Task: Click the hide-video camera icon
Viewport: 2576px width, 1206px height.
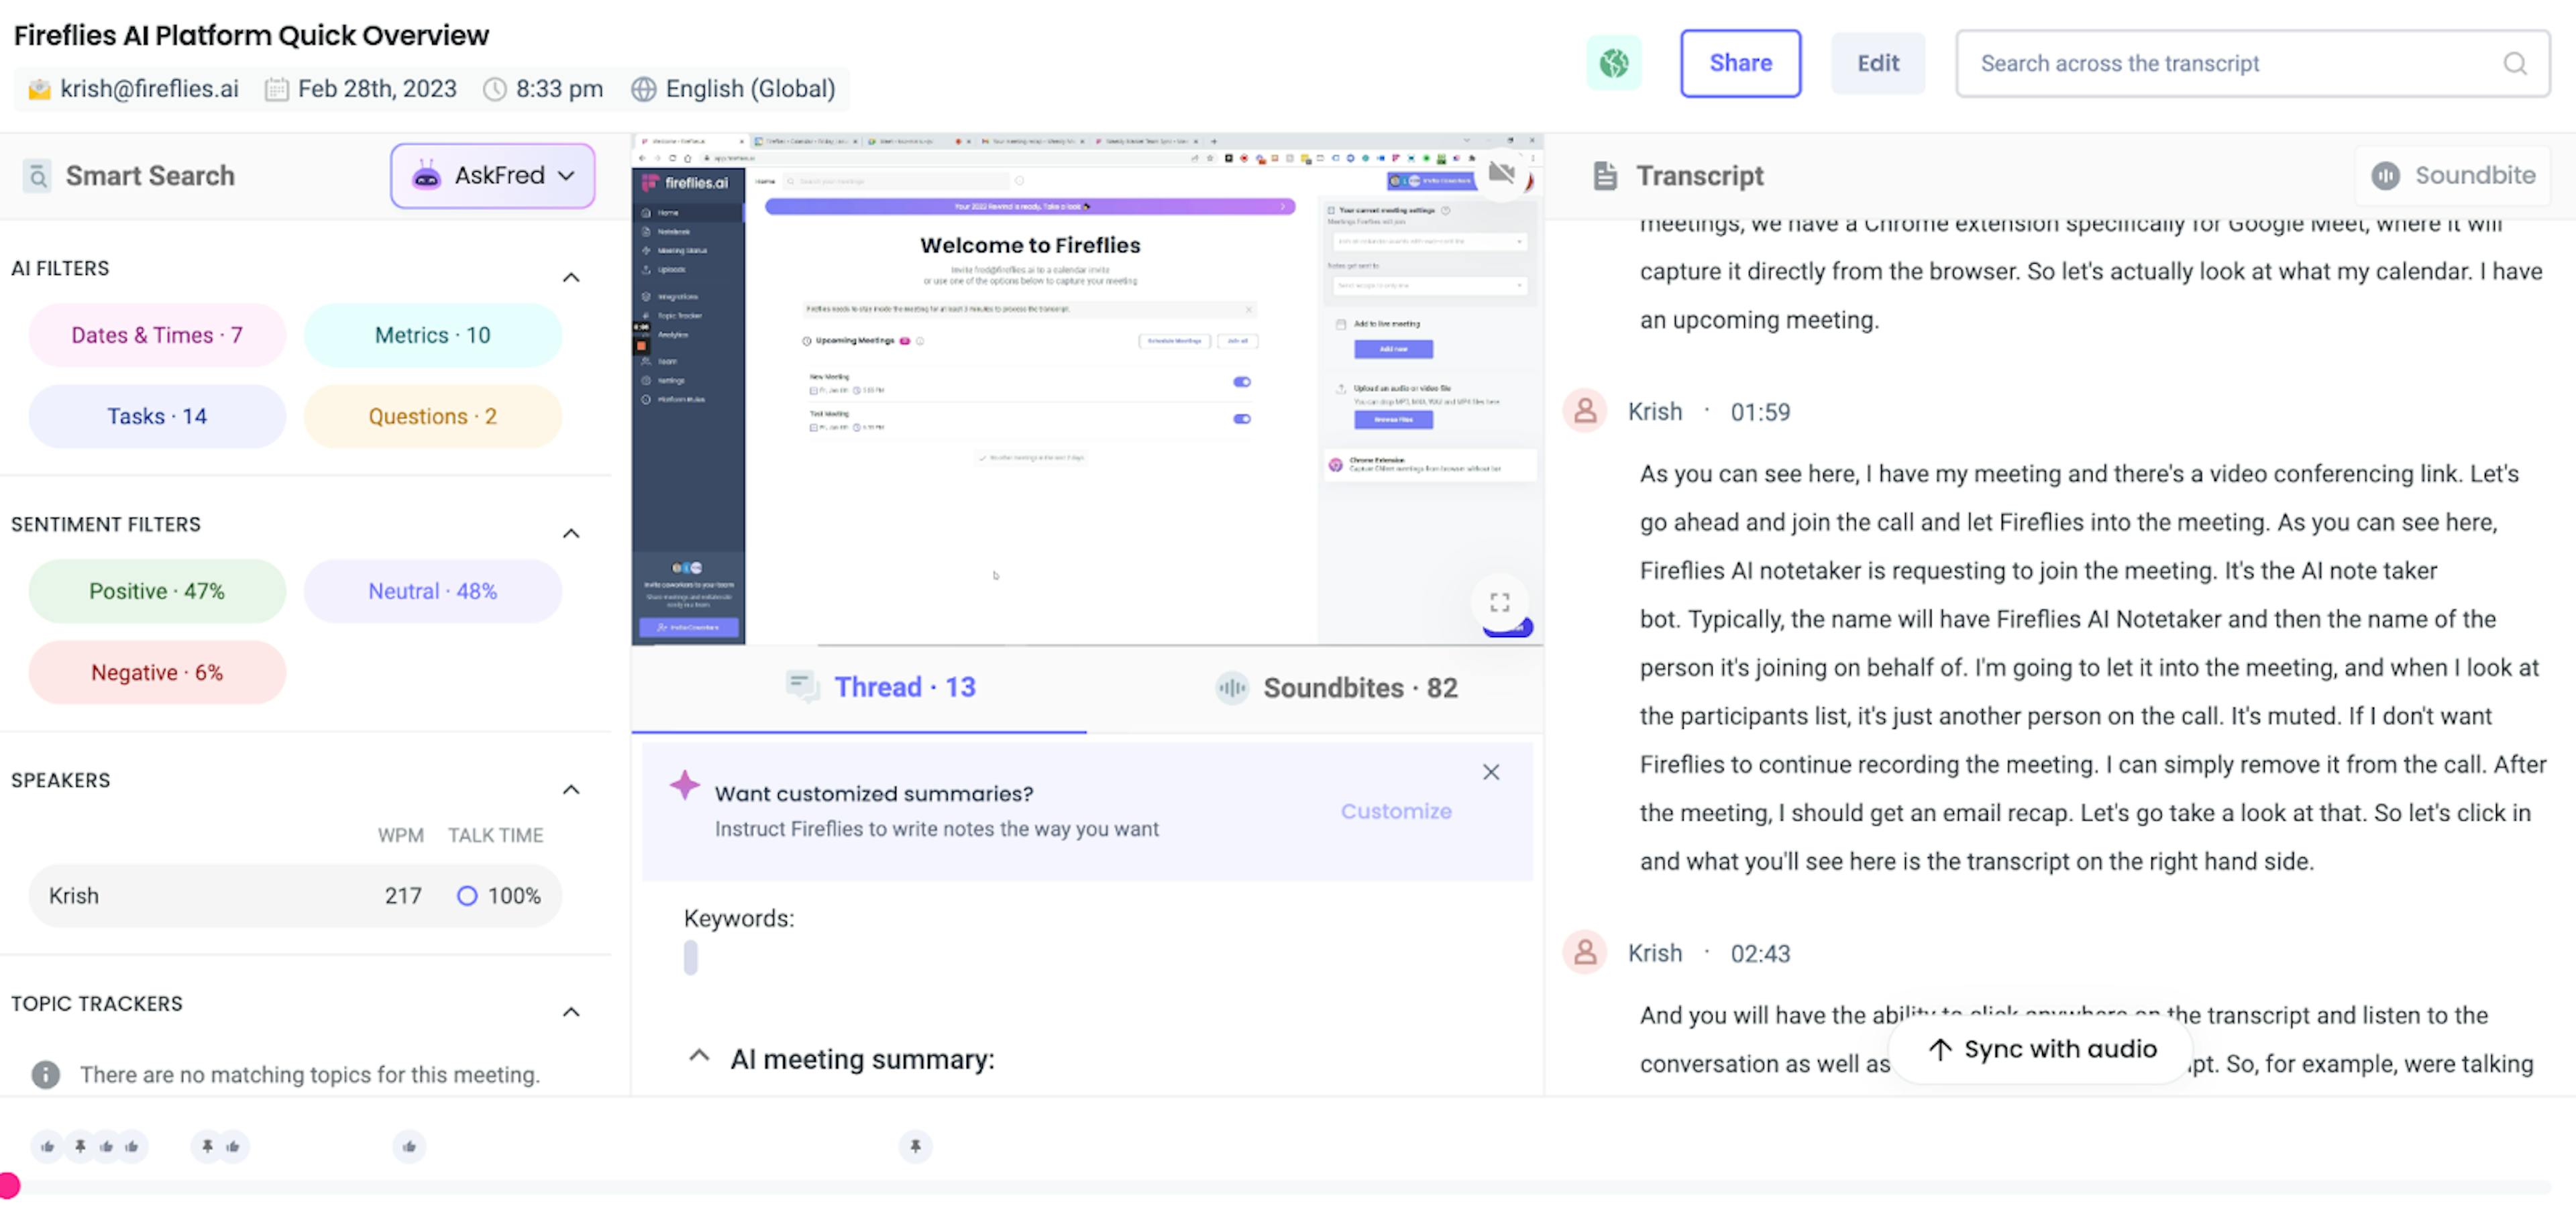Action: coord(1501,173)
